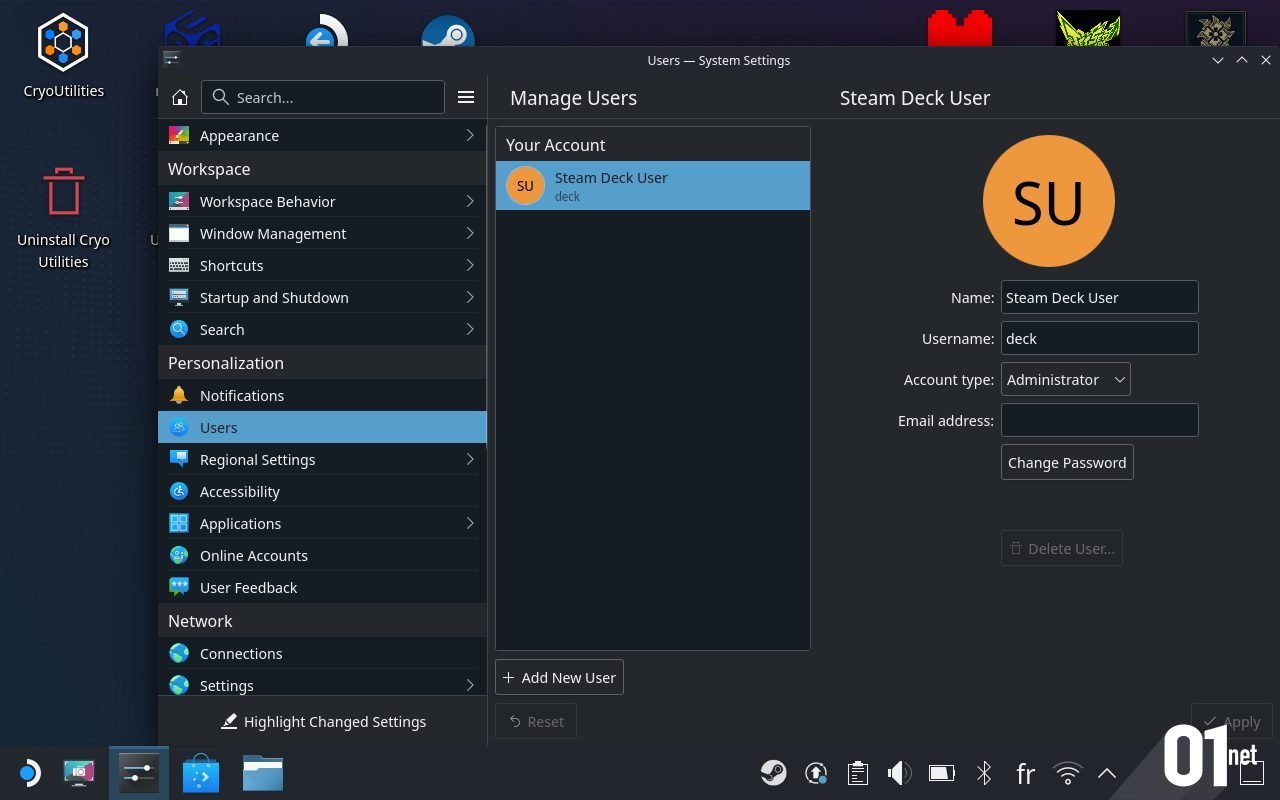1280x800 pixels.
Task: Click the Search magnifier sidebar icon
Action: [179, 329]
